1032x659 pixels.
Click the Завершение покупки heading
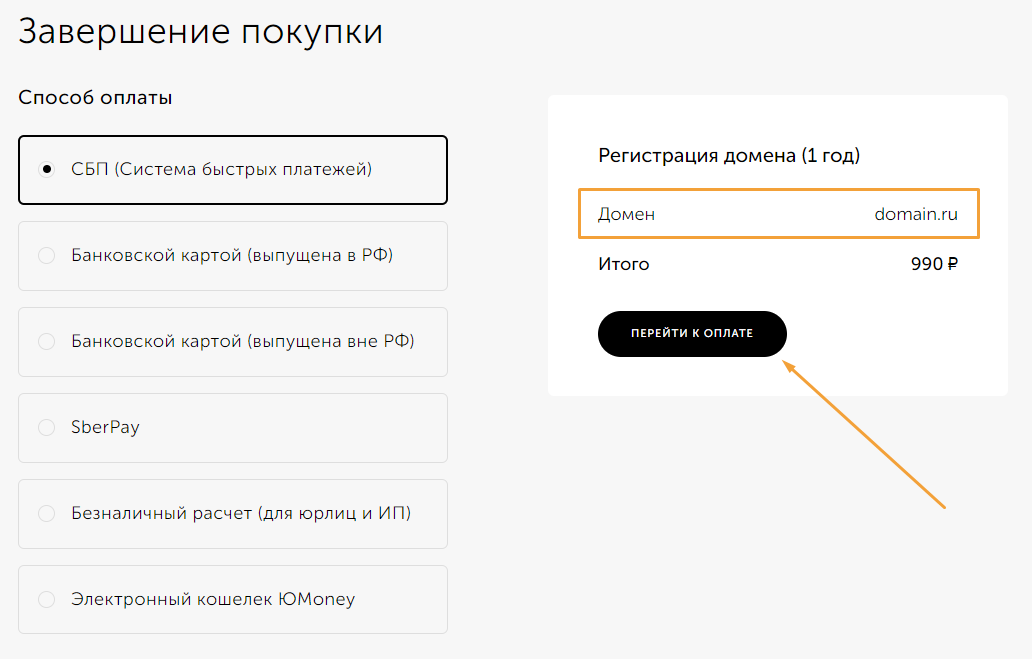tap(200, 31)
